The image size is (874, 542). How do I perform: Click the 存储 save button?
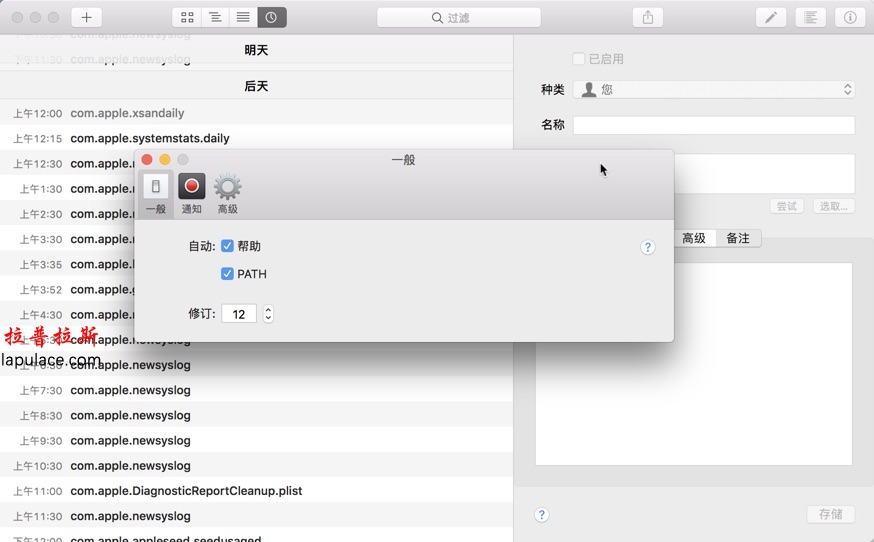point(830,514)
